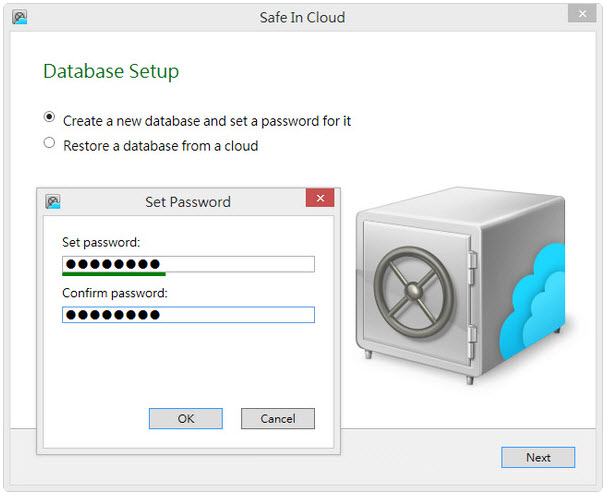Click the Set Password dialog app icon
This screenshot has height=496, width=605.
click(x=53, y=202)
